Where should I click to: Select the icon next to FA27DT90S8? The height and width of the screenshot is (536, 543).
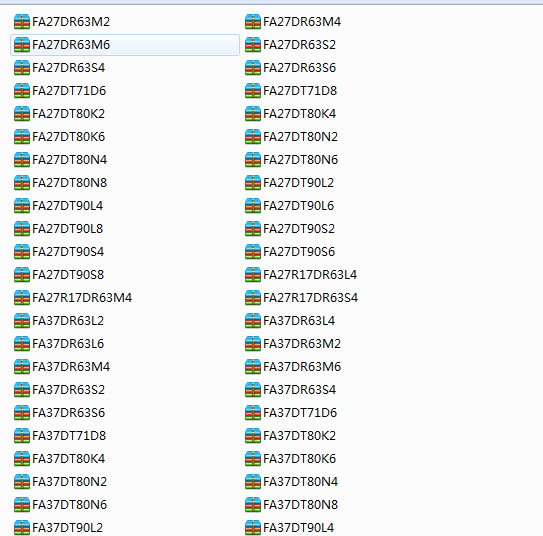click(22, 275)
